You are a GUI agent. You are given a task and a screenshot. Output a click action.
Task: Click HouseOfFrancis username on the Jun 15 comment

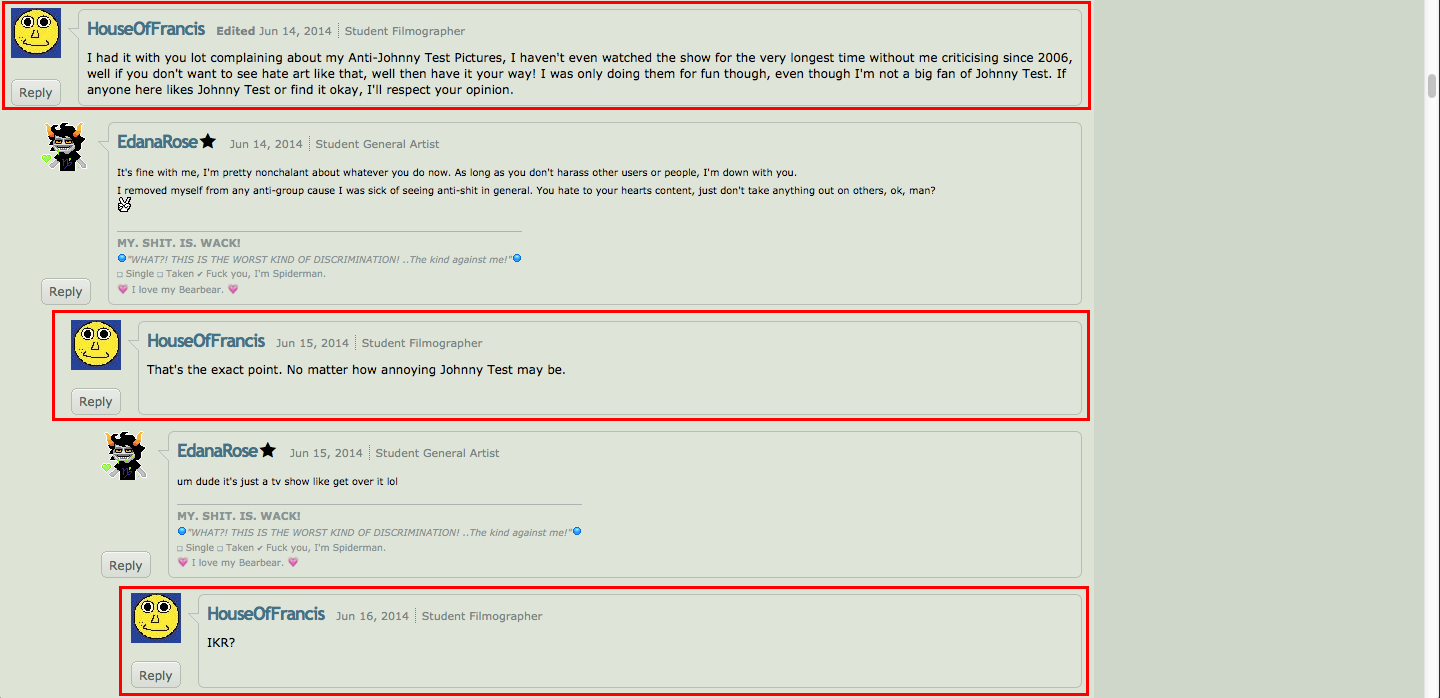click(206, 341)
